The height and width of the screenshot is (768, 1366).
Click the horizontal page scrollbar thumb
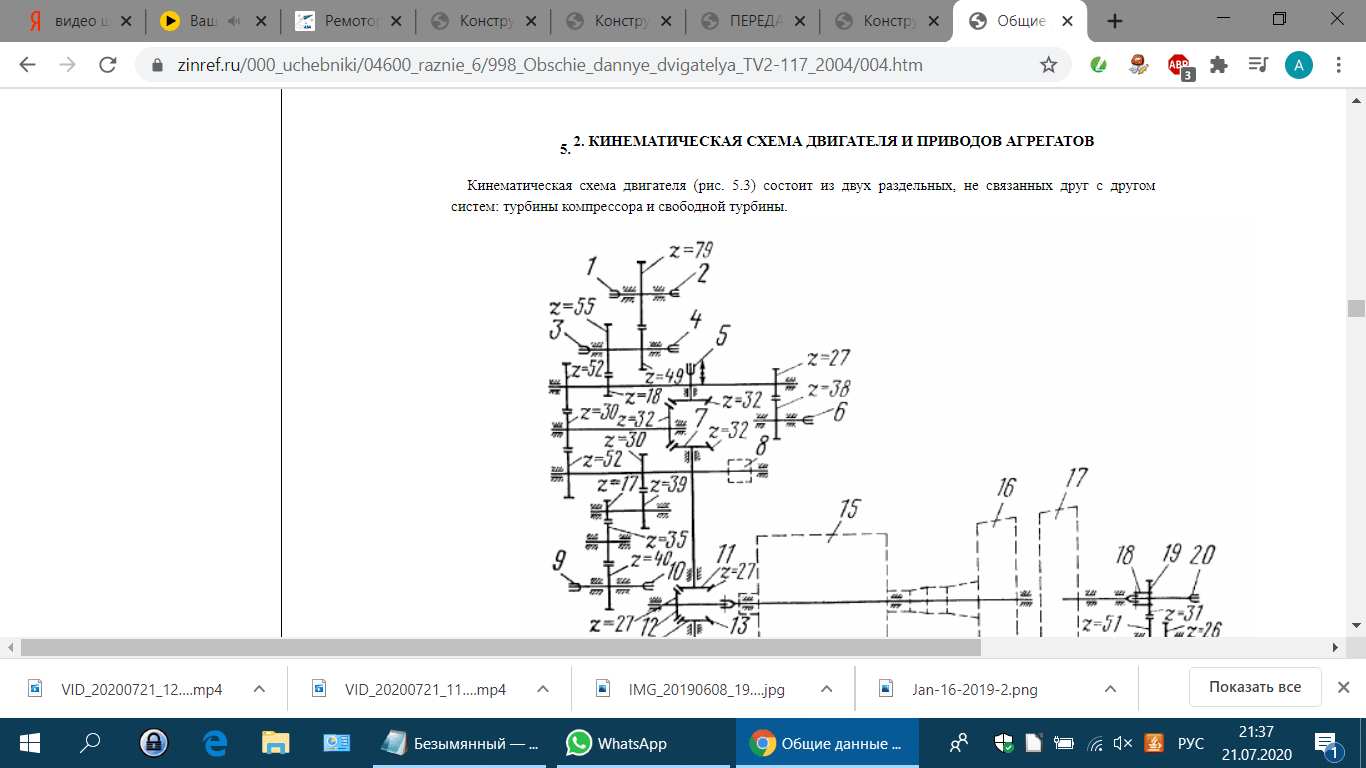pos(500,648)
